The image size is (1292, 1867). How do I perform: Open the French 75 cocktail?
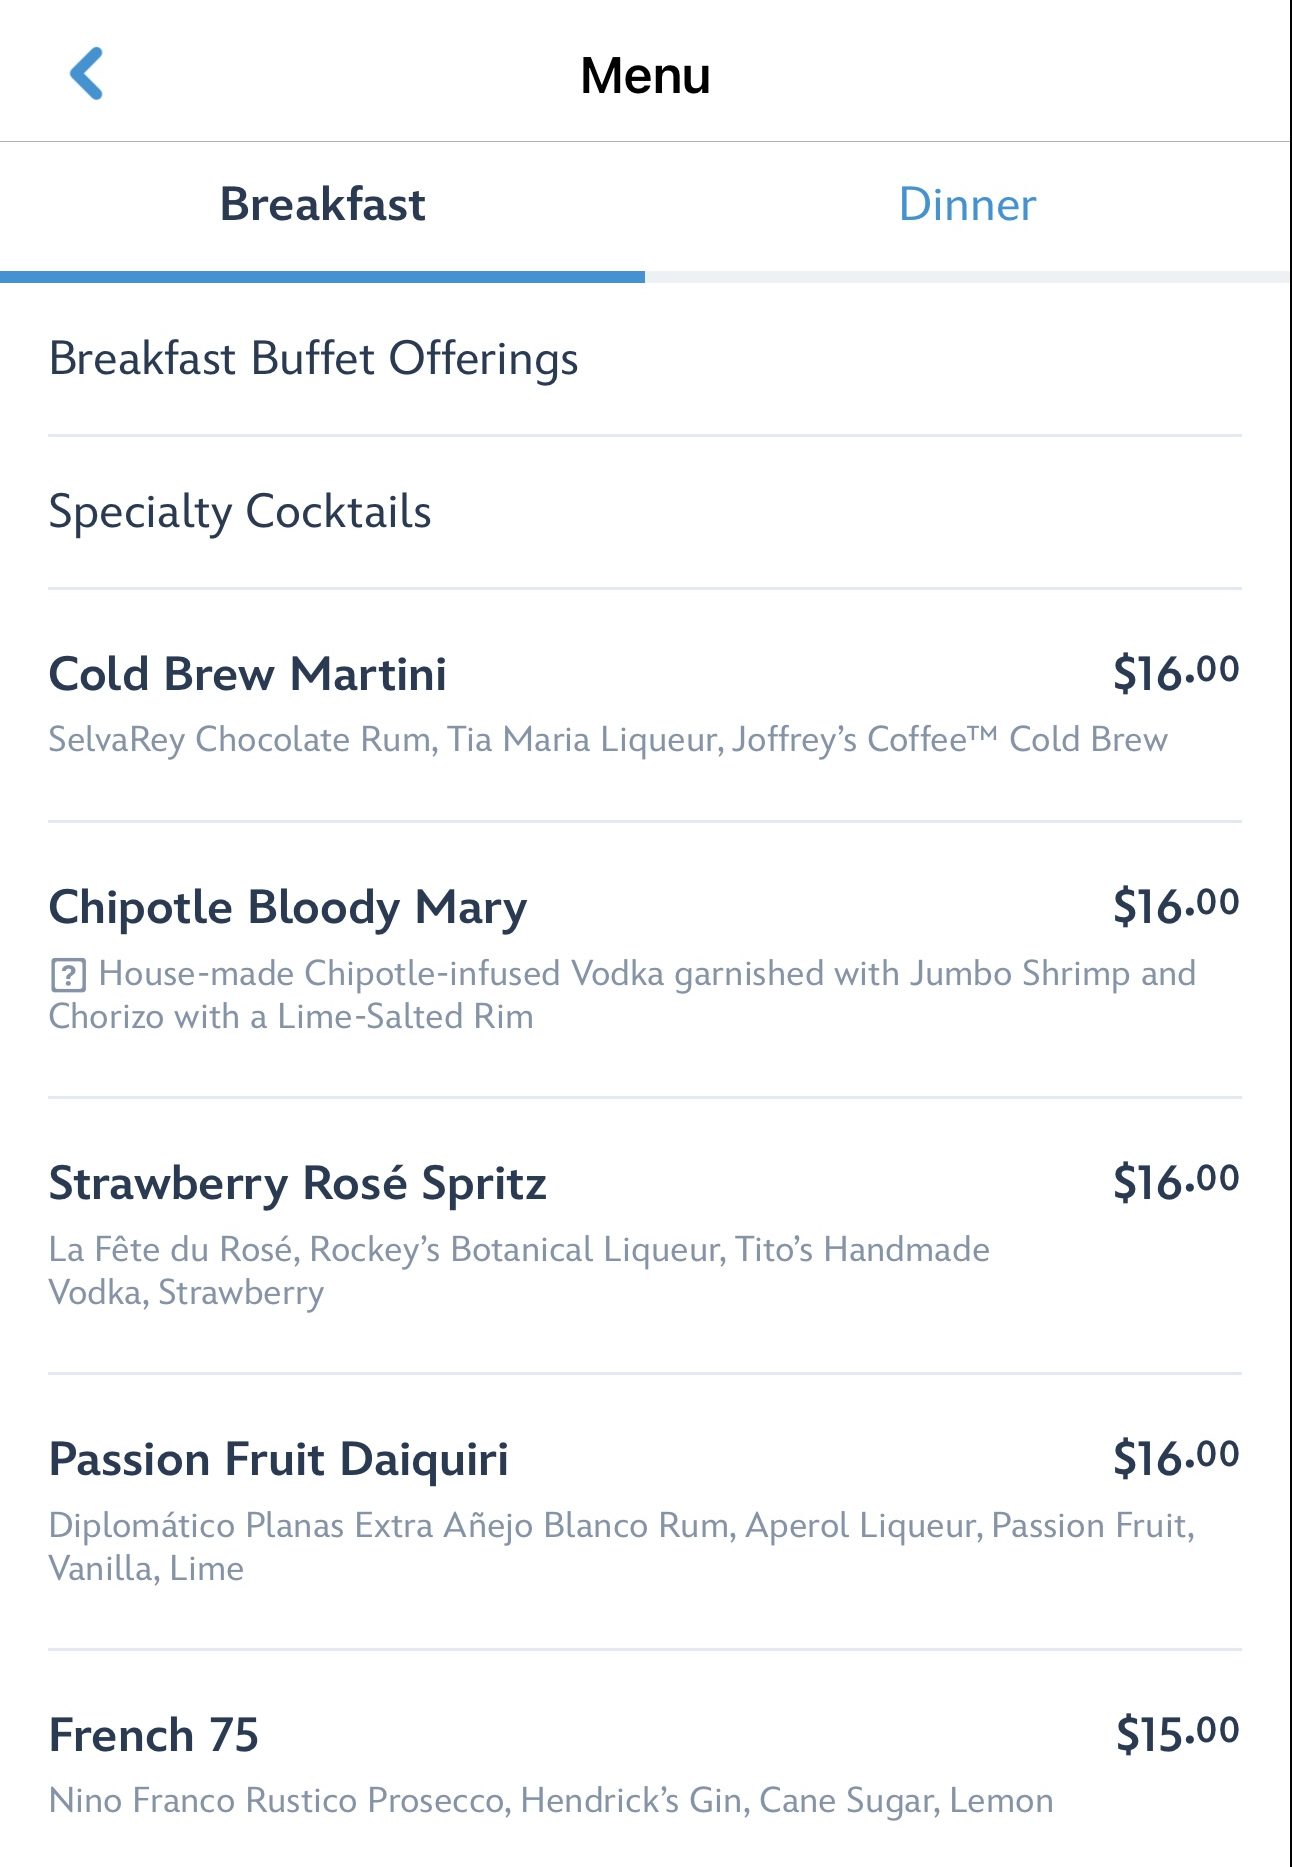point(153,1735)
